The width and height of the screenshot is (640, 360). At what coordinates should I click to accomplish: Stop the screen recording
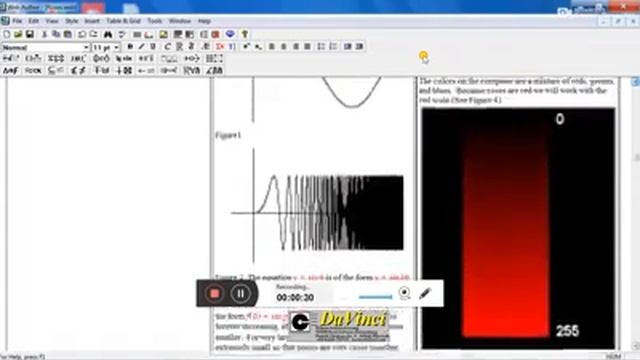pos(214,293)
